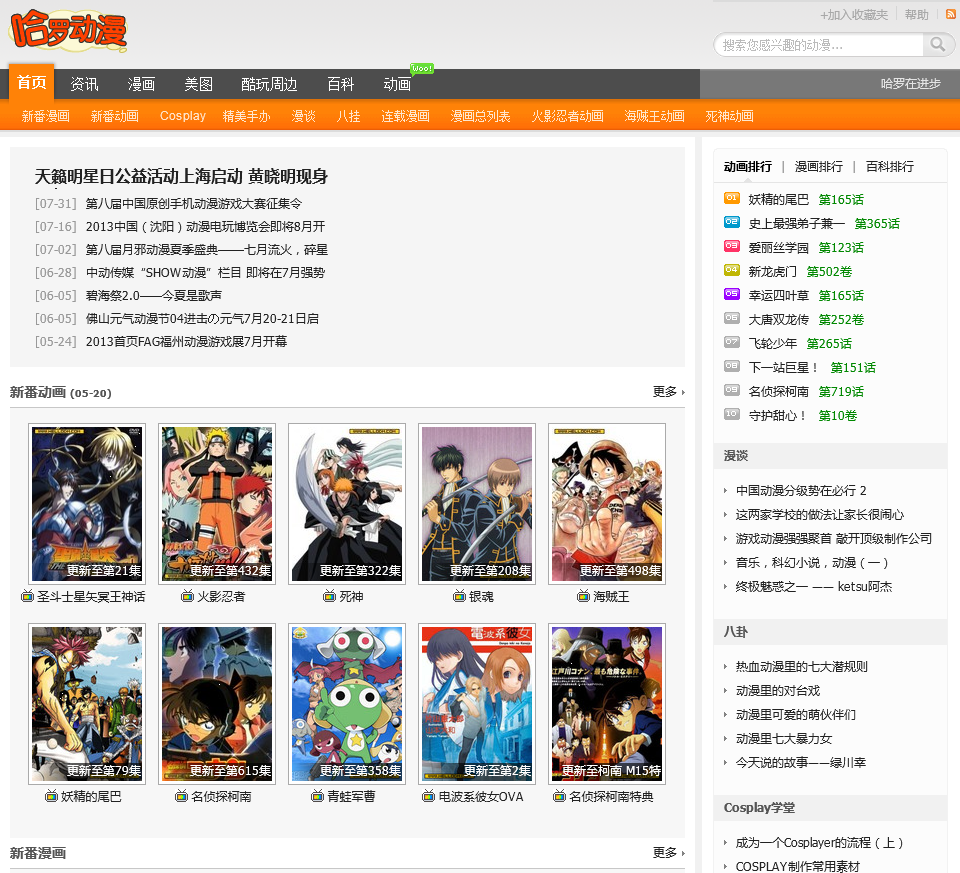This screenshot has height=873, width=960.
Task: Focus the anime search input field
Action: [819, 45]
